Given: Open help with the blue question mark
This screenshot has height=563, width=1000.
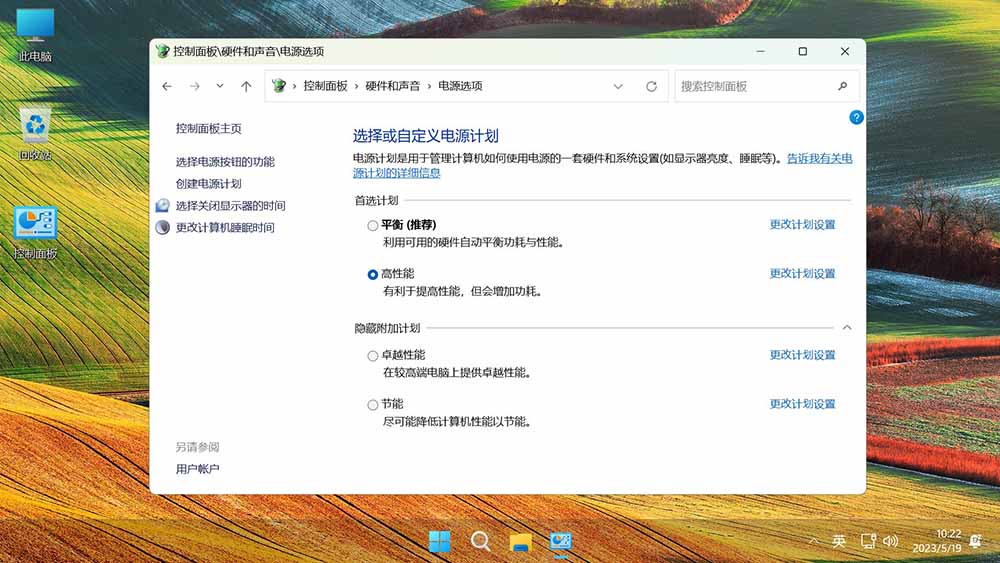Looking at the screenshot, I should tap(857, 117).
